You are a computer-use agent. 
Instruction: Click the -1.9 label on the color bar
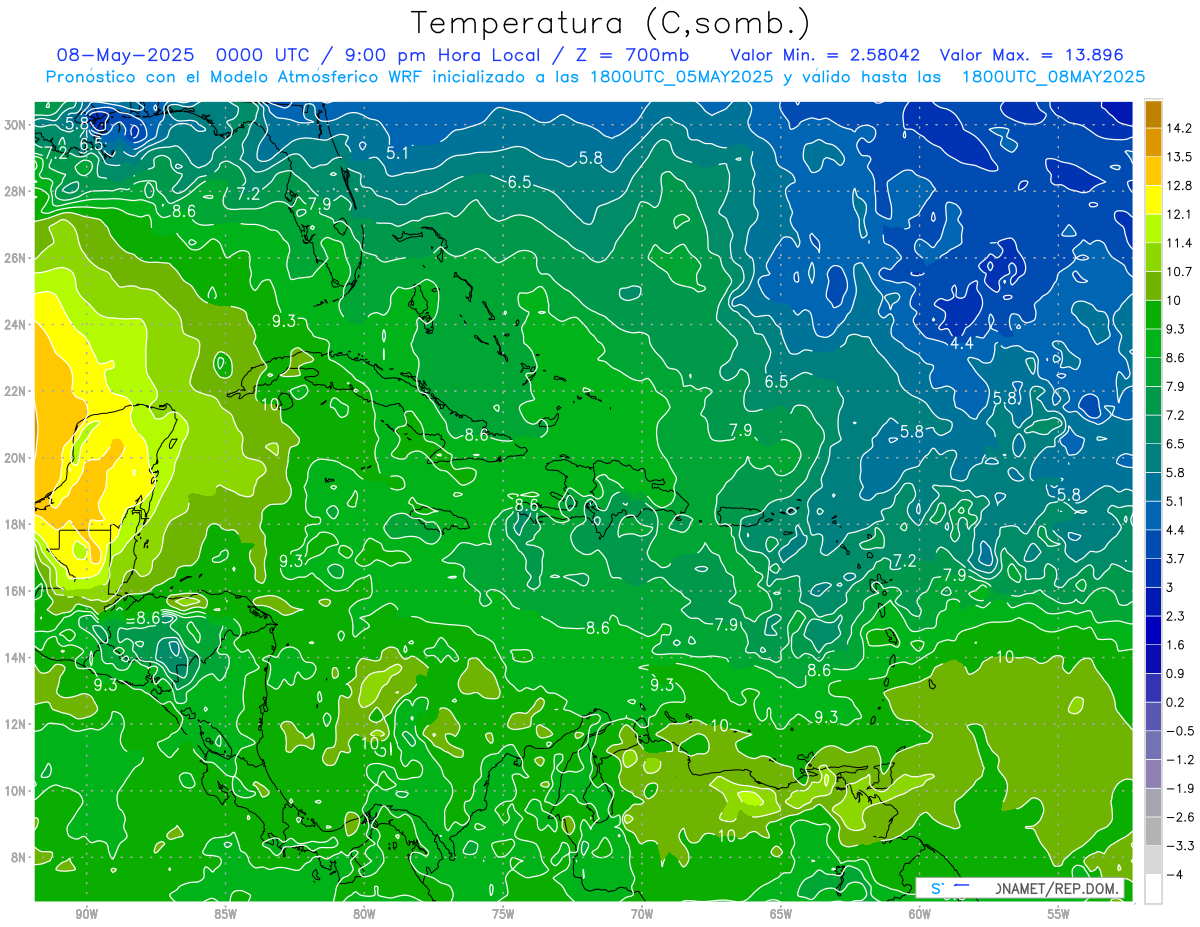(x=1180, y=788)
